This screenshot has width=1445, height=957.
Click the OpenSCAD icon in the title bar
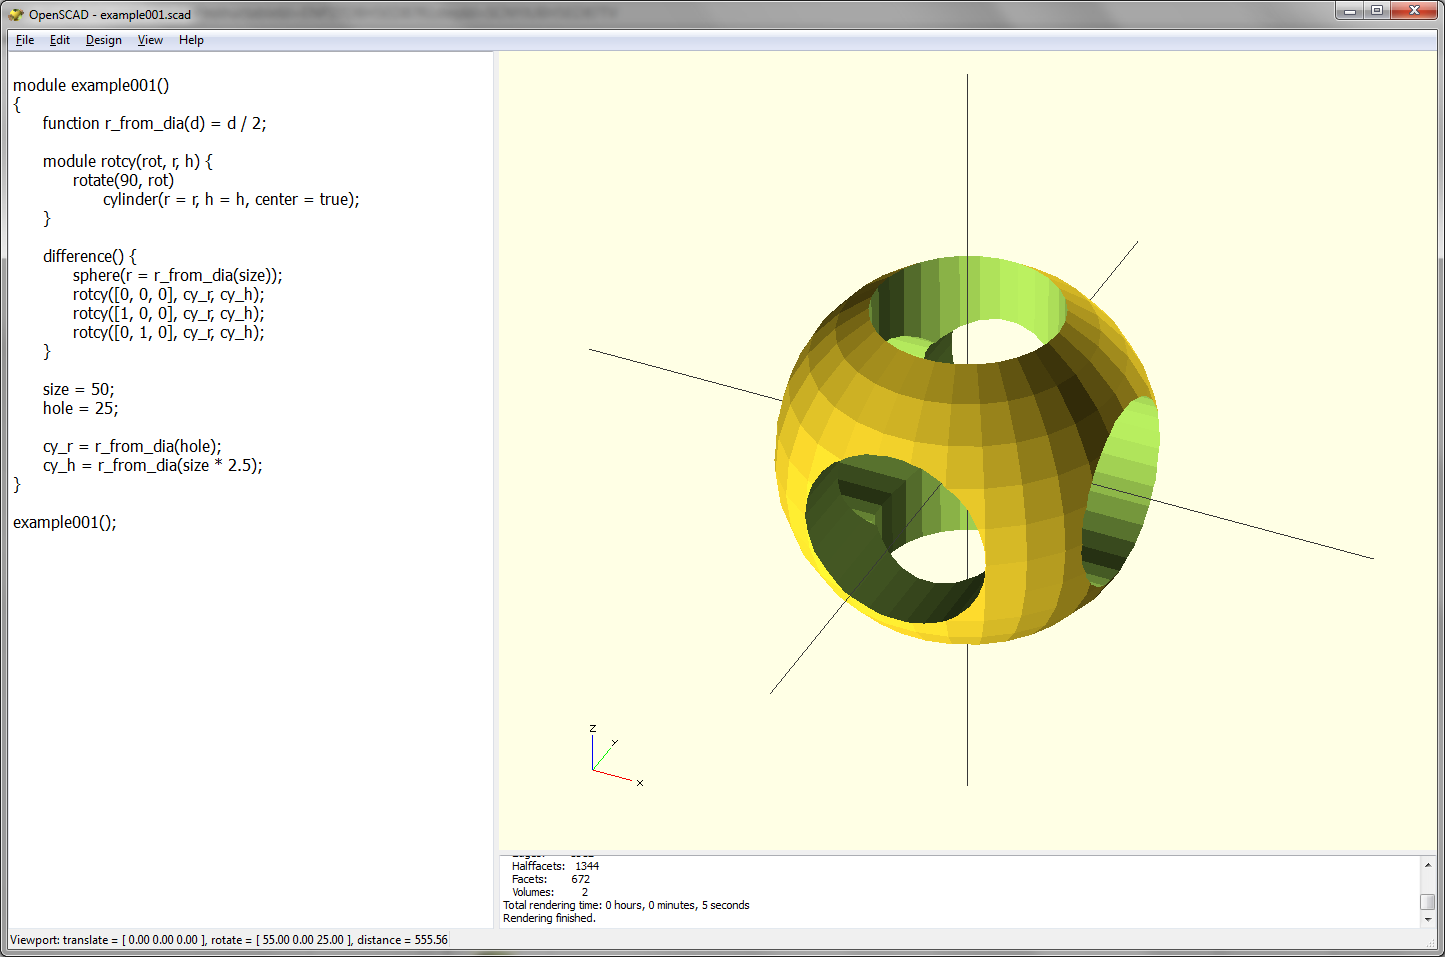coord(14,14)
